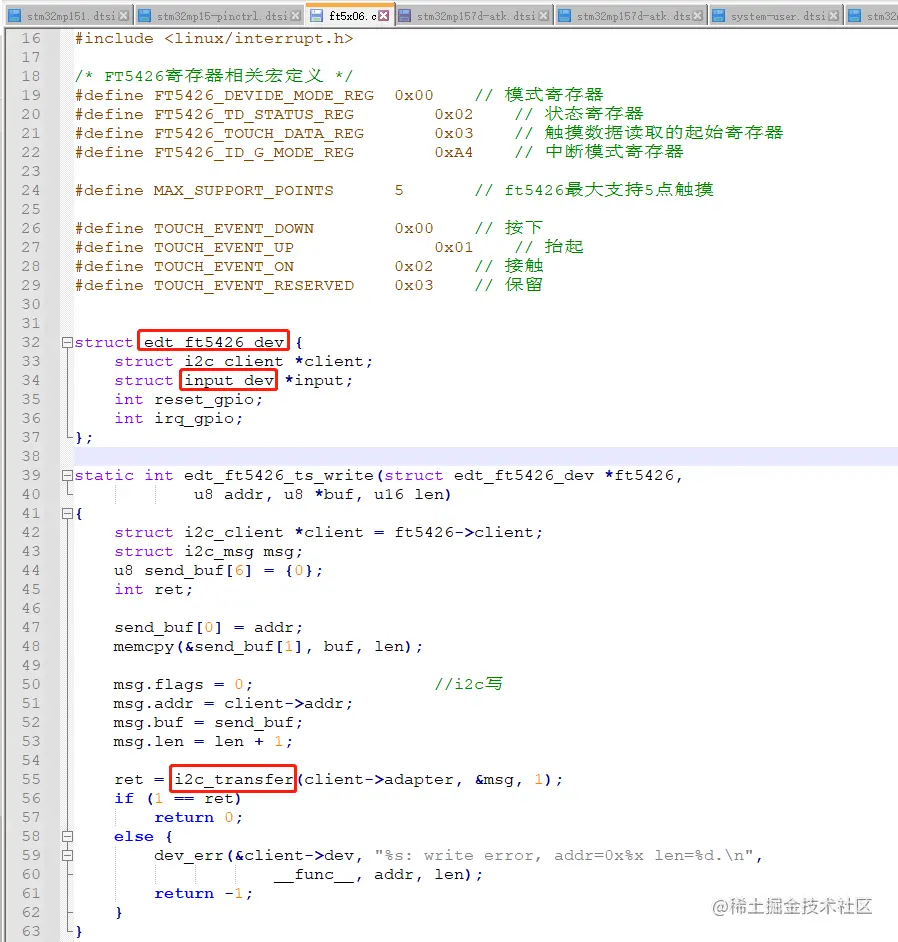Click TOUCH_EVENT_RESERVED macro name
The height and width of the screenshot is (942, 898).
click(x=253, y=286)
